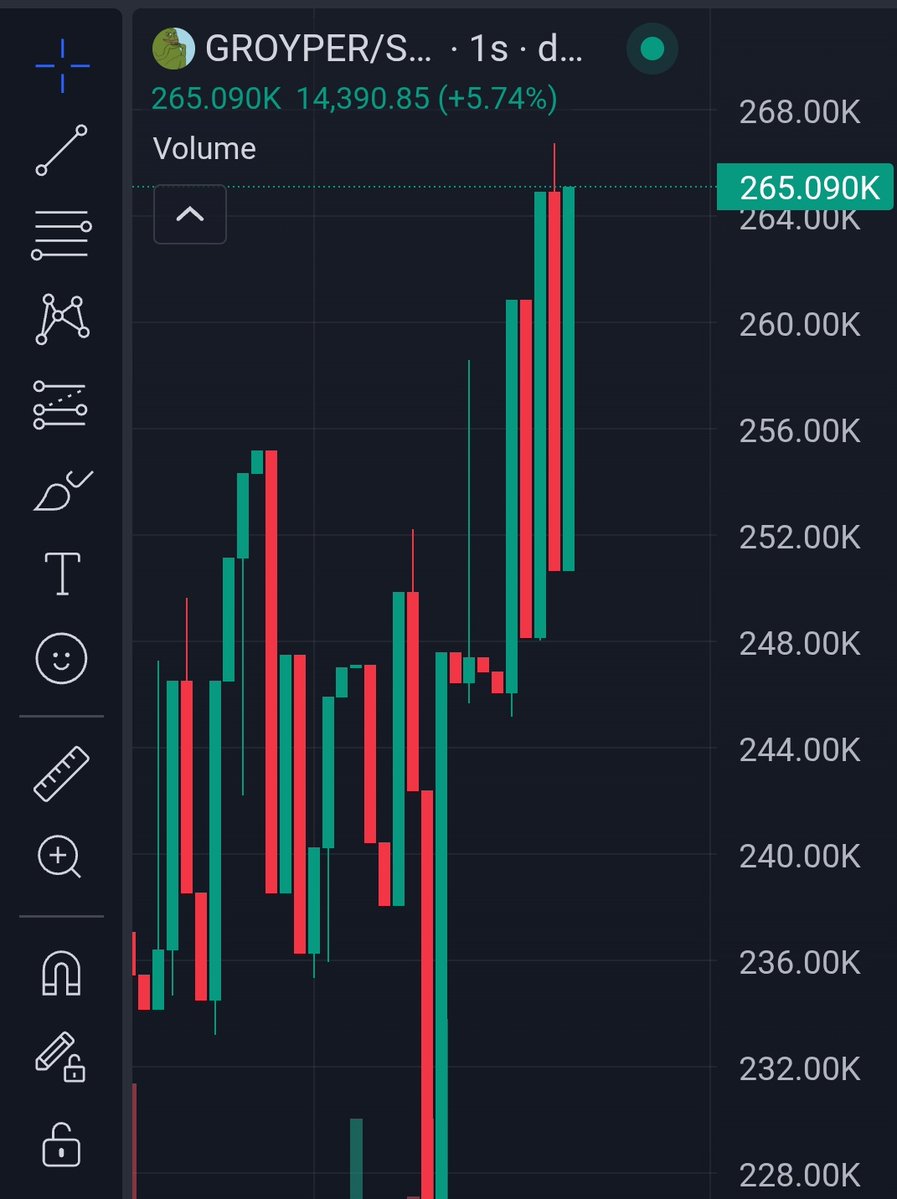Collapse the indicator legend with chevron
The width and height of the screenshot is (897, 1199).
point(190,215)
